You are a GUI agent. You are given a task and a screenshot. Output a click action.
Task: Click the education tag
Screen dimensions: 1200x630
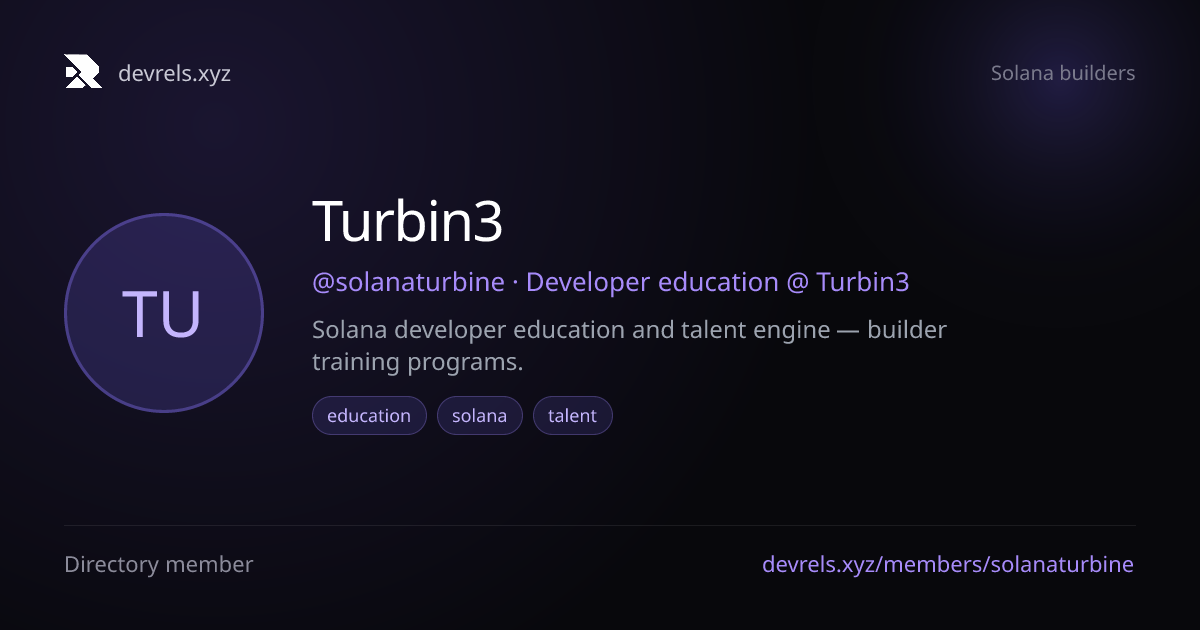coord(369,416)
